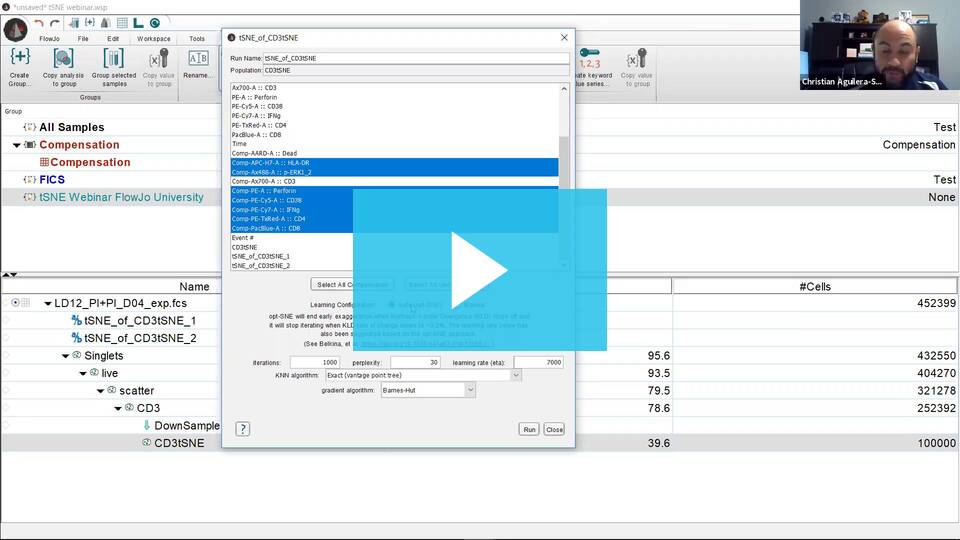Click the parameter list vertical scrollbar thumb

tap(563, 163)
